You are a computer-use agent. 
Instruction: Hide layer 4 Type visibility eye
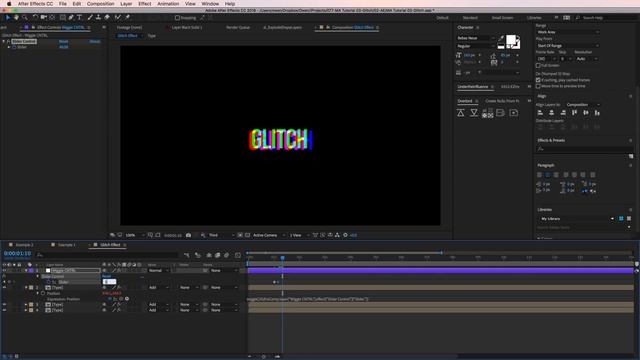coord(4,310)
